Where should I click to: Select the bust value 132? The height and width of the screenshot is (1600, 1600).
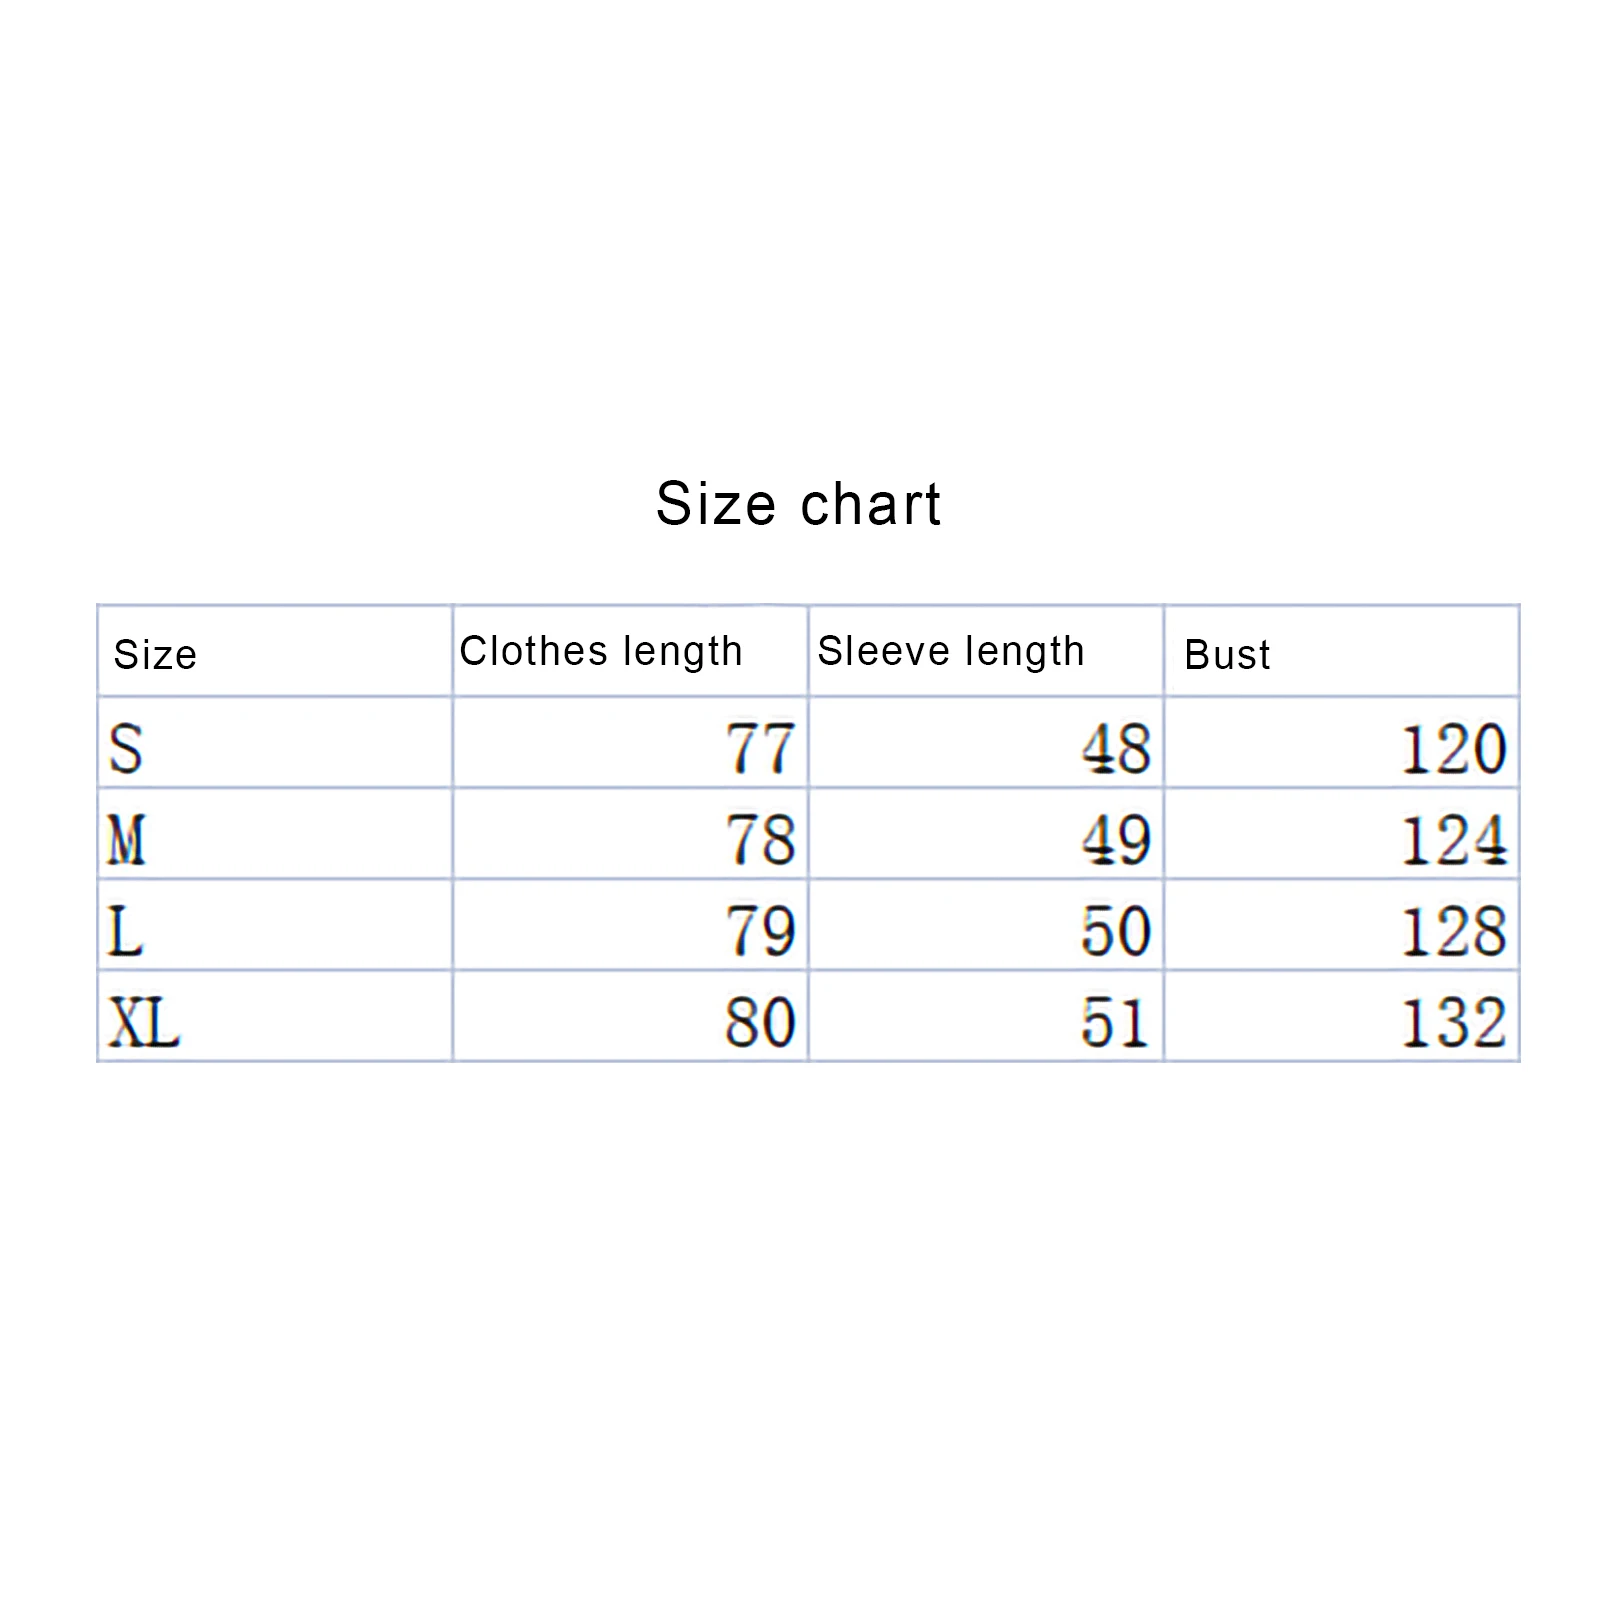(x=1453, y=1023)
